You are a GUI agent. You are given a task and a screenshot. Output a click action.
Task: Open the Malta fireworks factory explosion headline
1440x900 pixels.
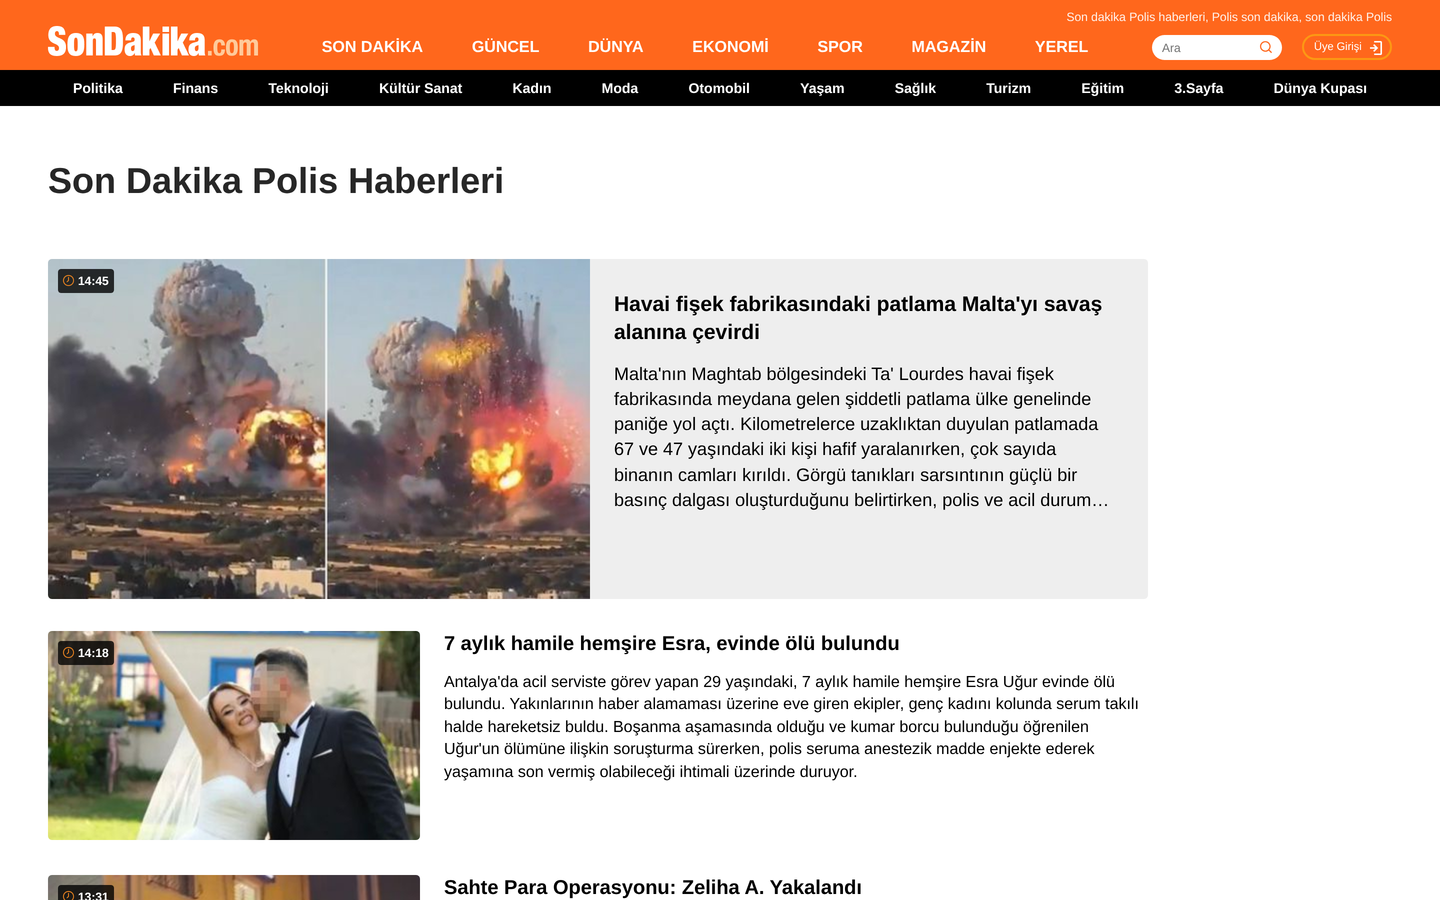[x=858, y=318]
